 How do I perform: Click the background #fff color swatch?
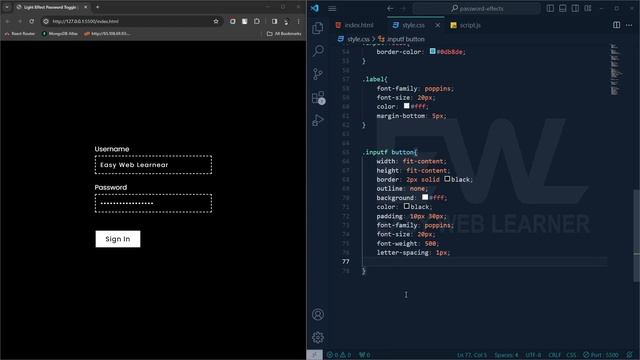425,197
